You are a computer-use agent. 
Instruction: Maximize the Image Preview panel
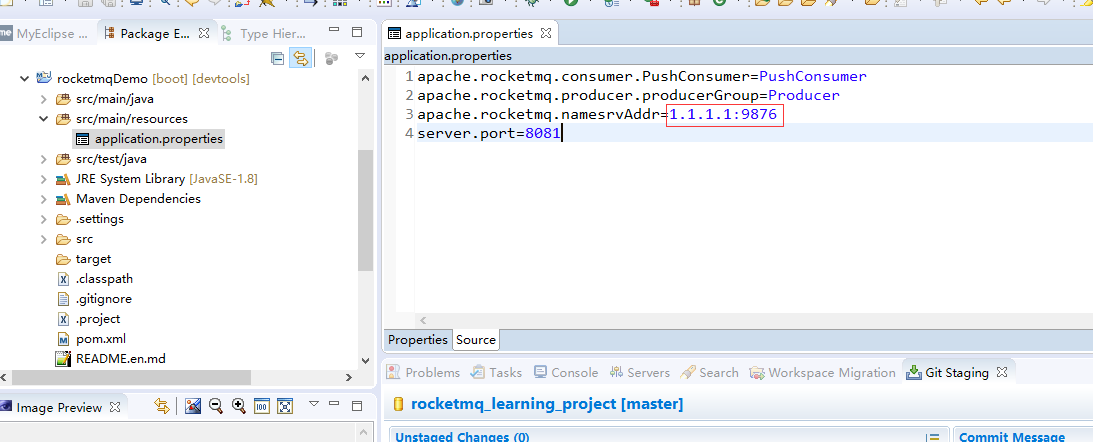pyautogui.click(x=357, y=405)
